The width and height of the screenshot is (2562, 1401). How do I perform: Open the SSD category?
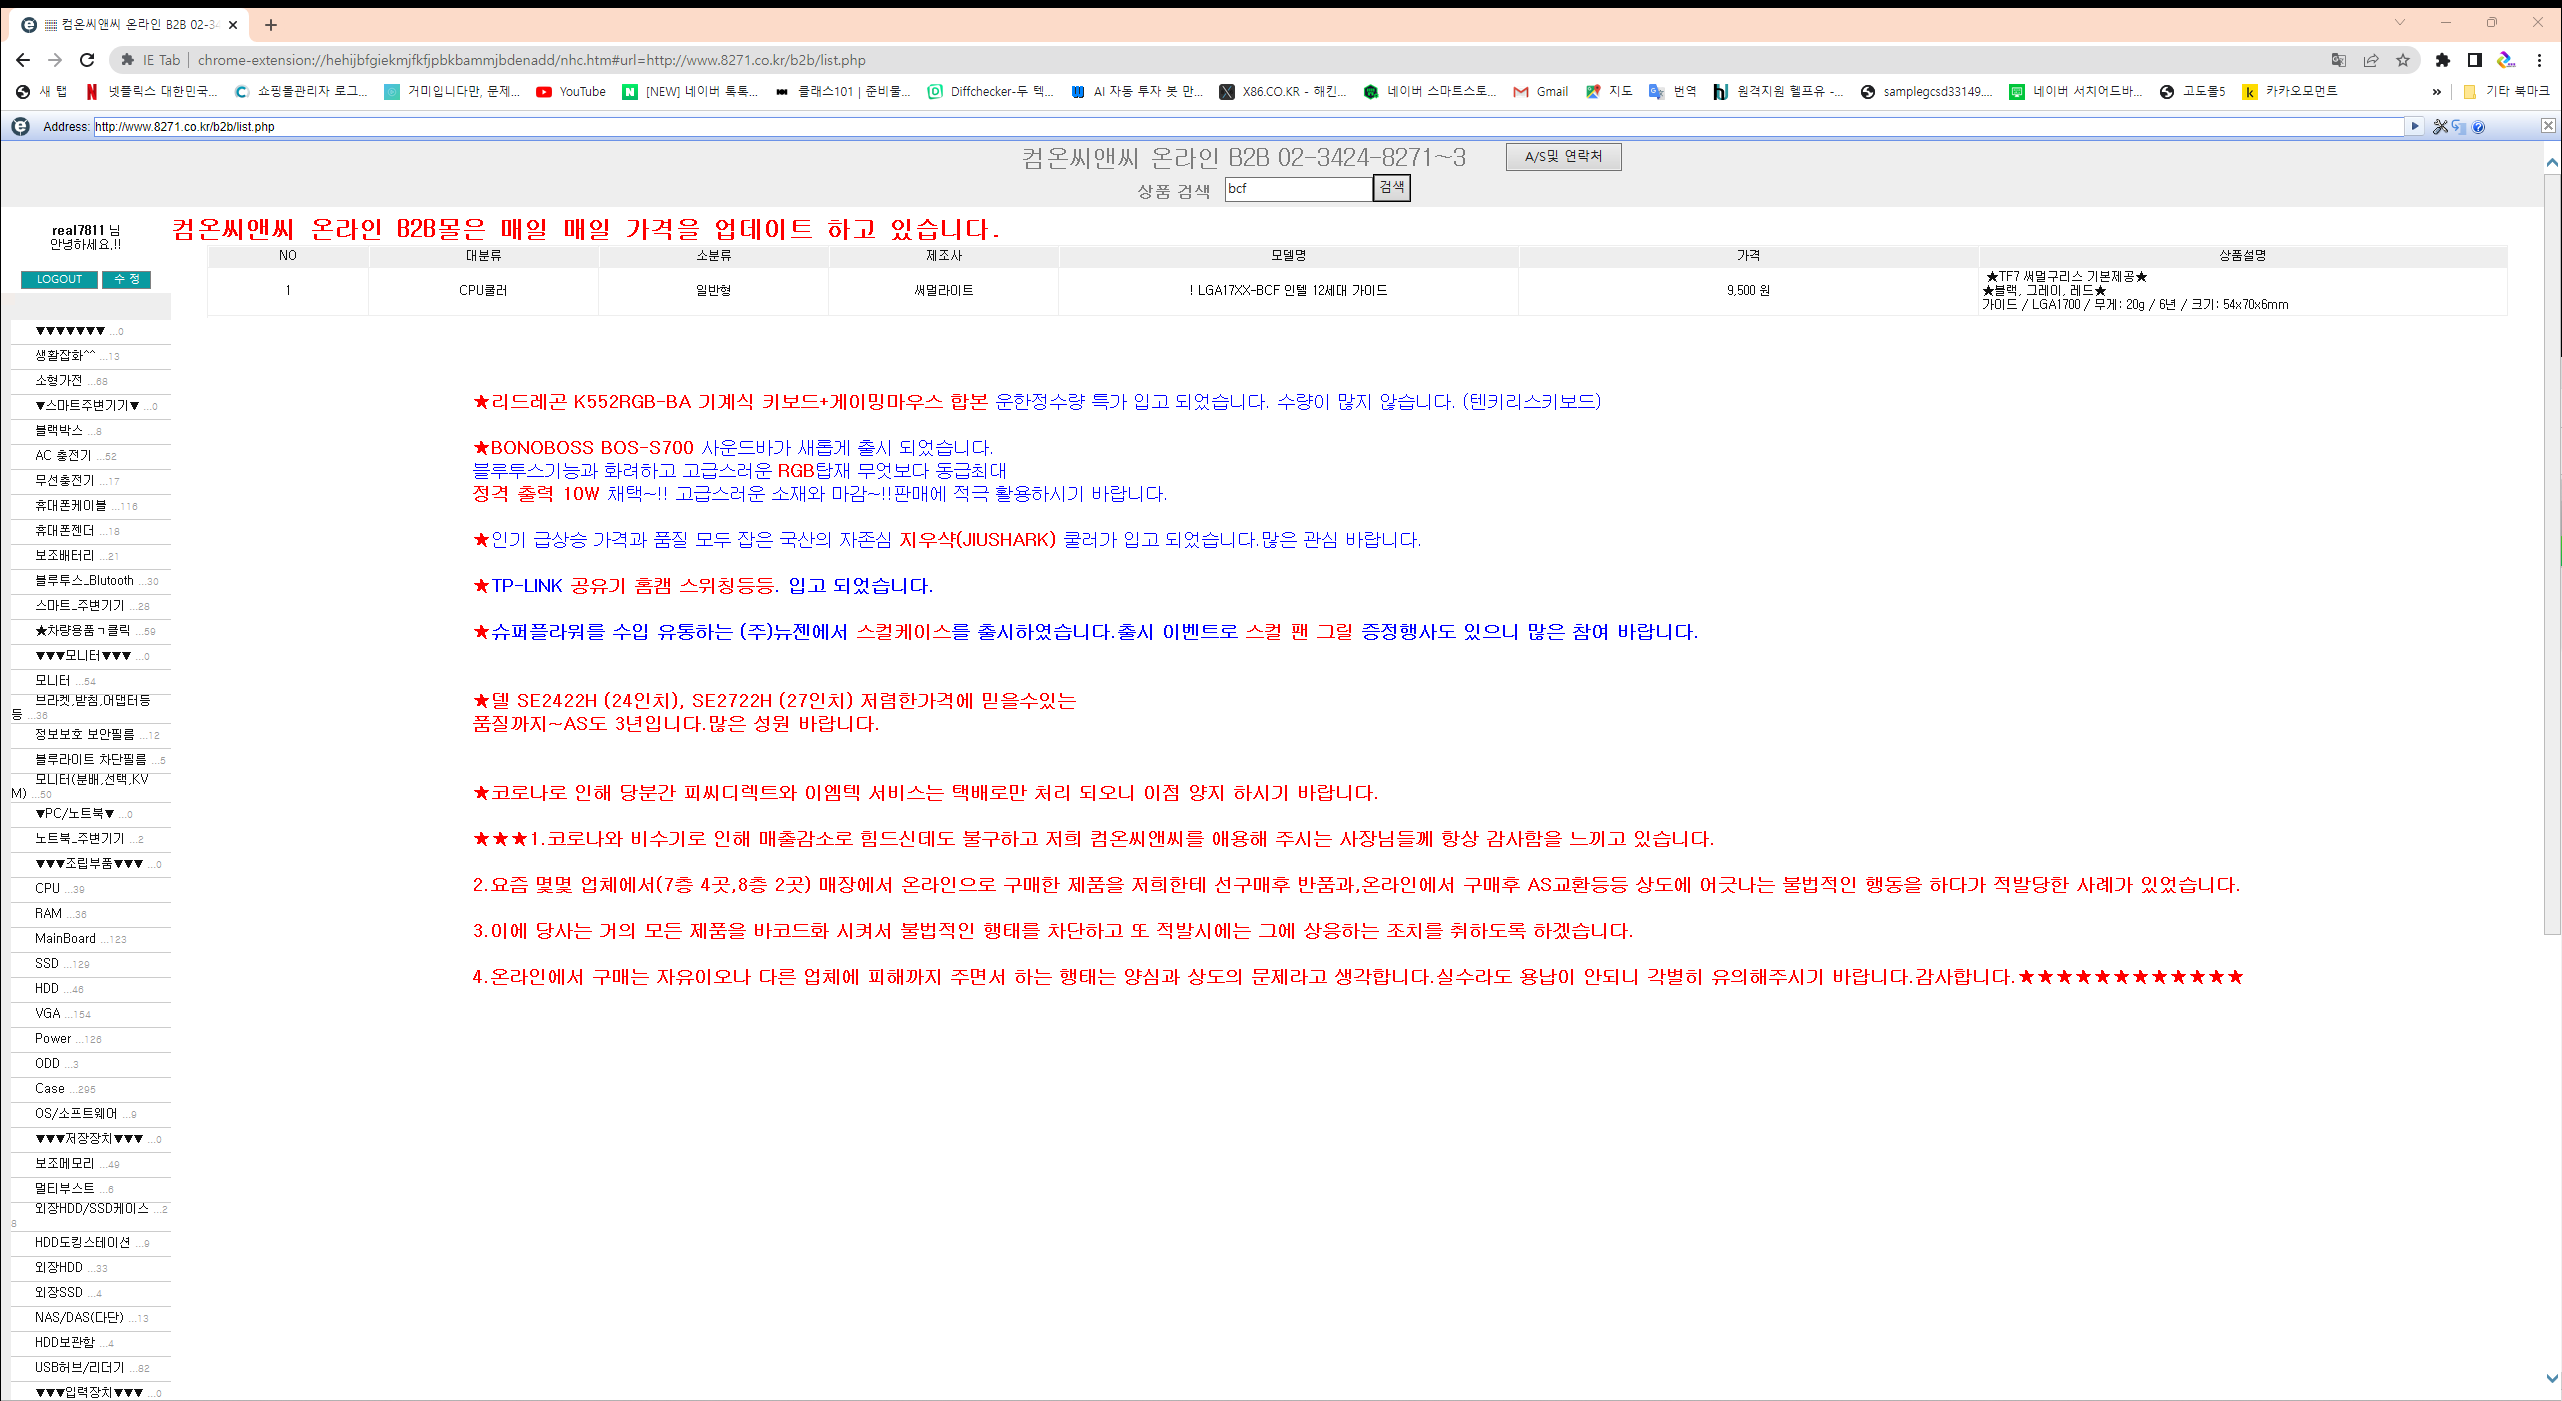47,963
